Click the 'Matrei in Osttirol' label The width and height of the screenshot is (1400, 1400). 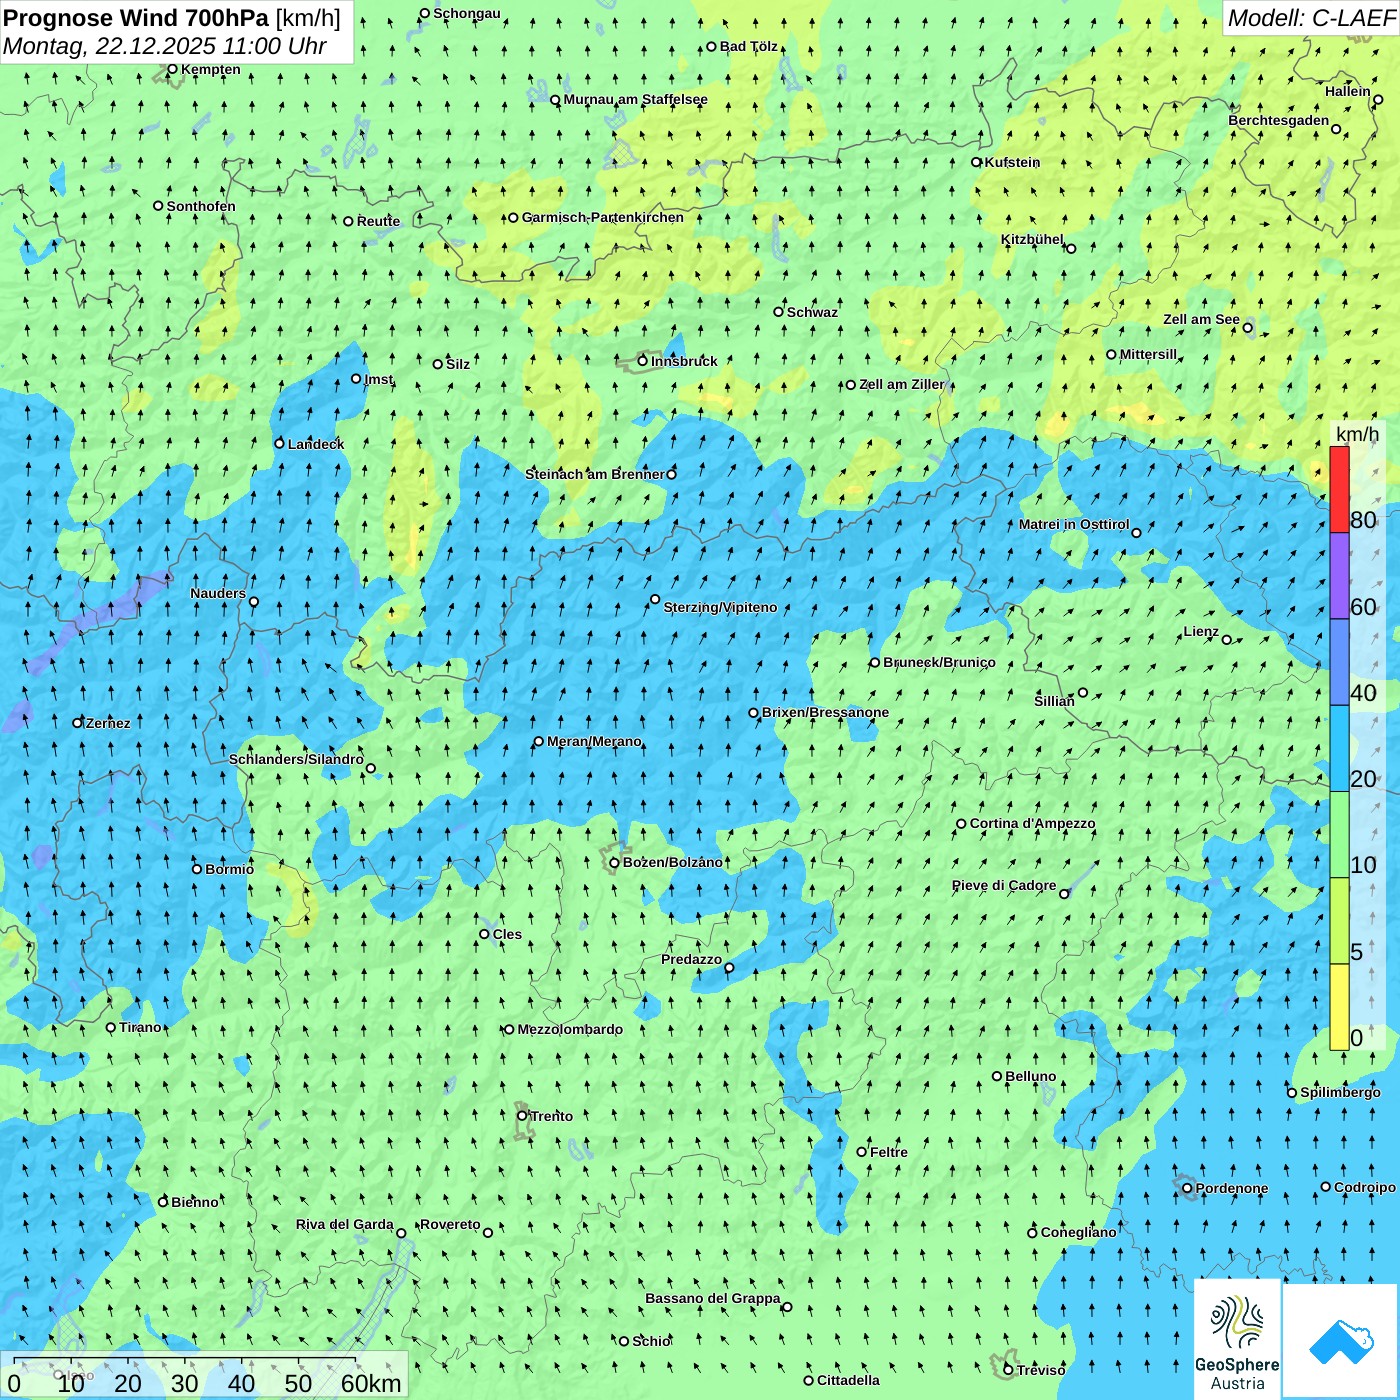click(1074, 524)
